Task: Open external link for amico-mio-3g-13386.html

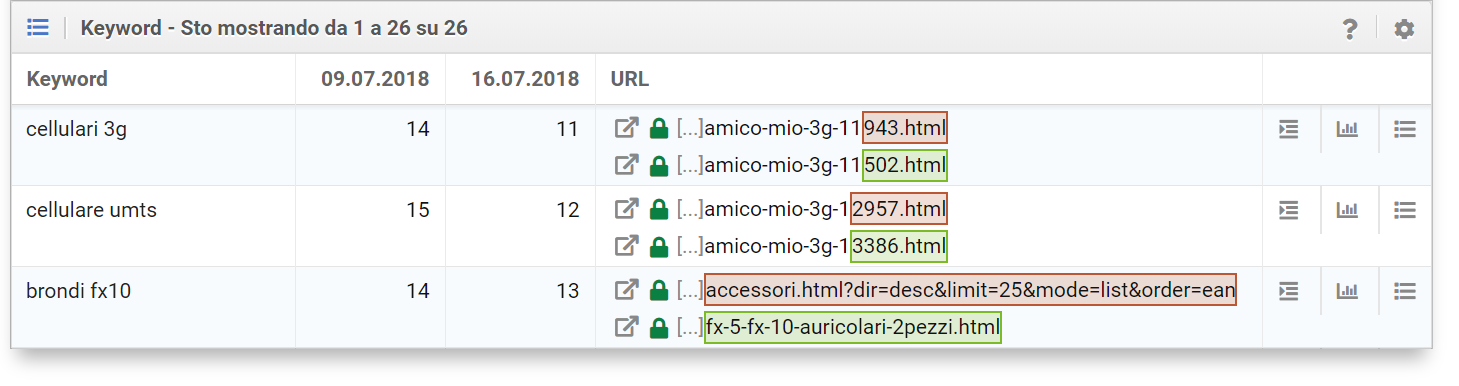Action: (626, 245)
